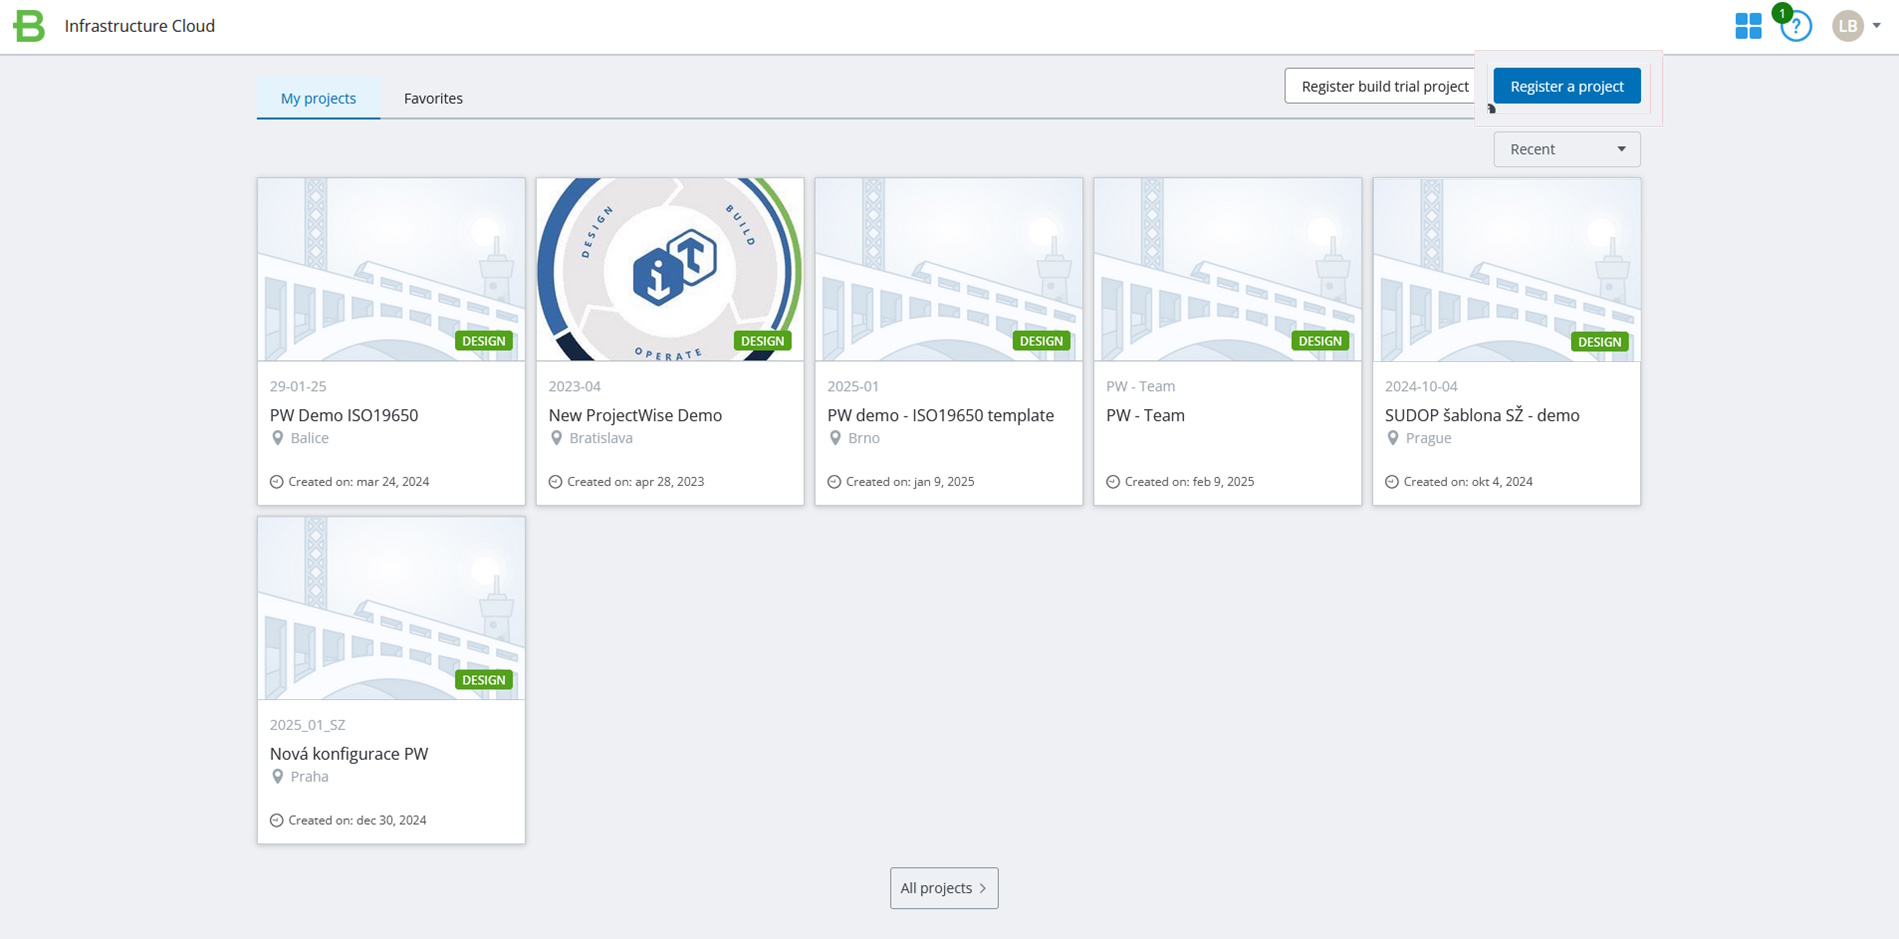Open the help question mark icon
The image size is (1899, 939).
click(1794, 27)
